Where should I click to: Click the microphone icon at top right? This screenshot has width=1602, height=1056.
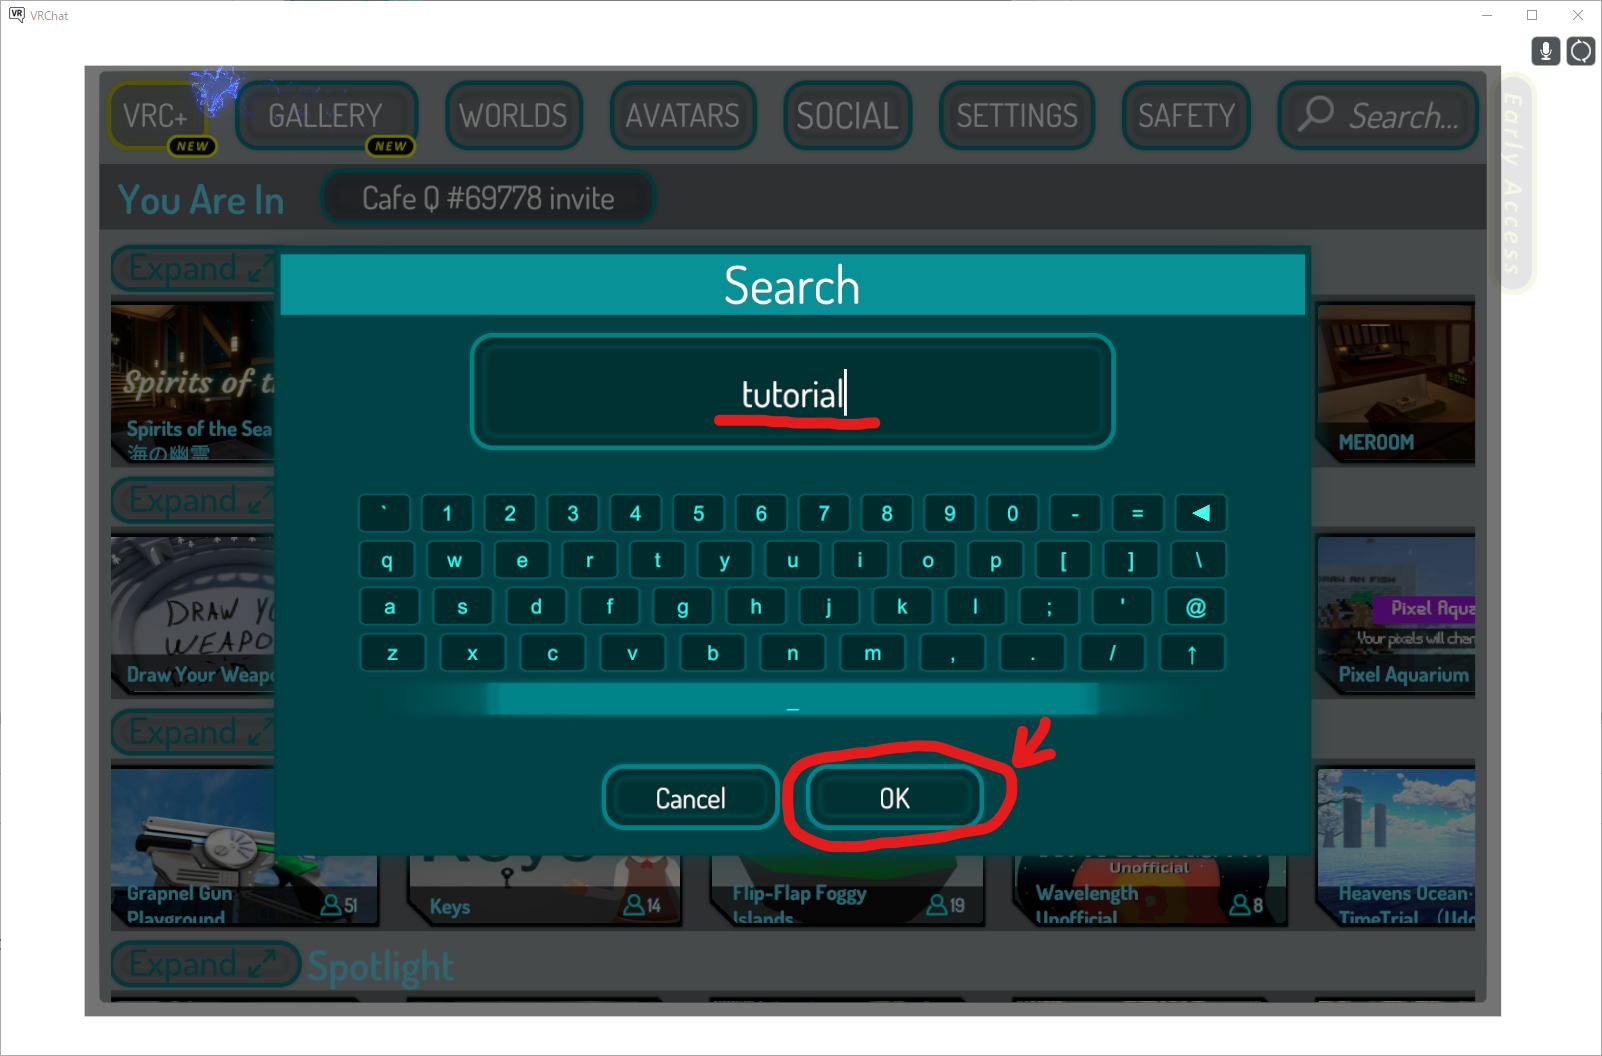(1545, 51)
